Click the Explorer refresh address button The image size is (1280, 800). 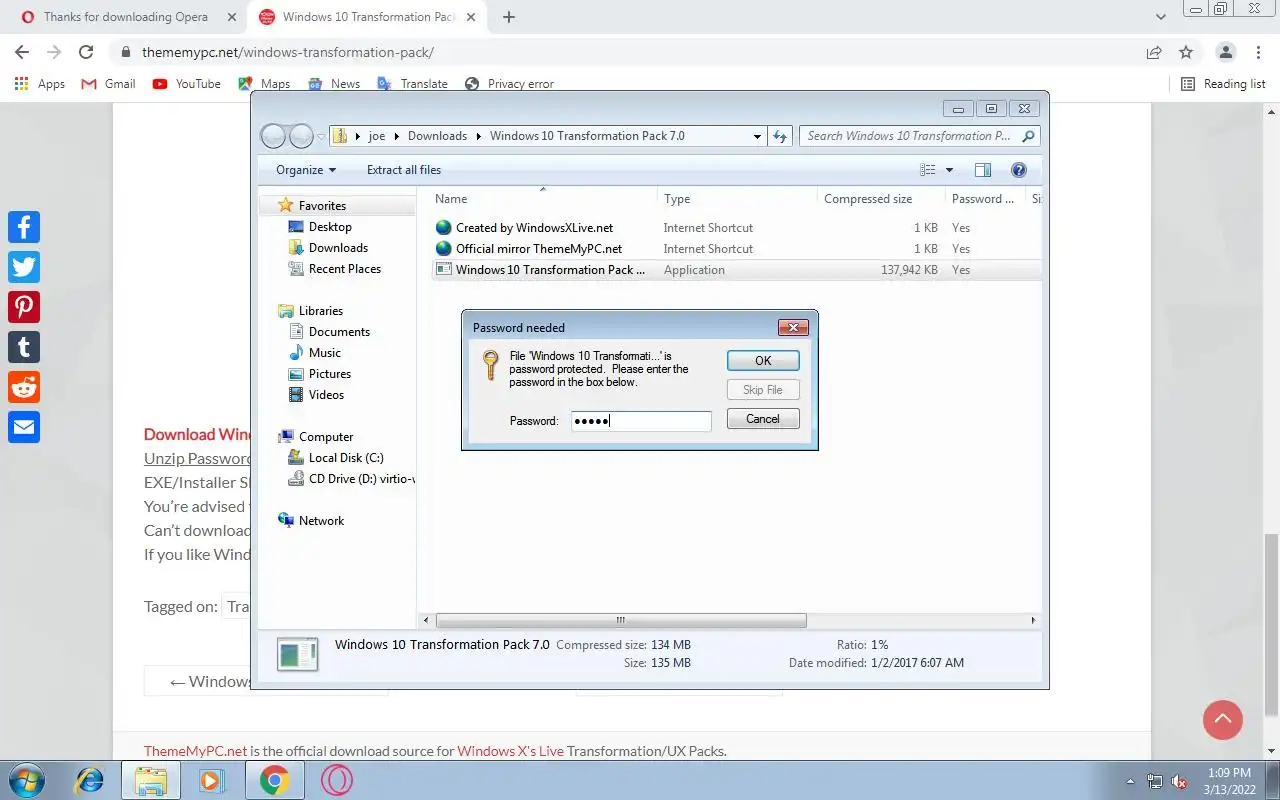[781, 136]
